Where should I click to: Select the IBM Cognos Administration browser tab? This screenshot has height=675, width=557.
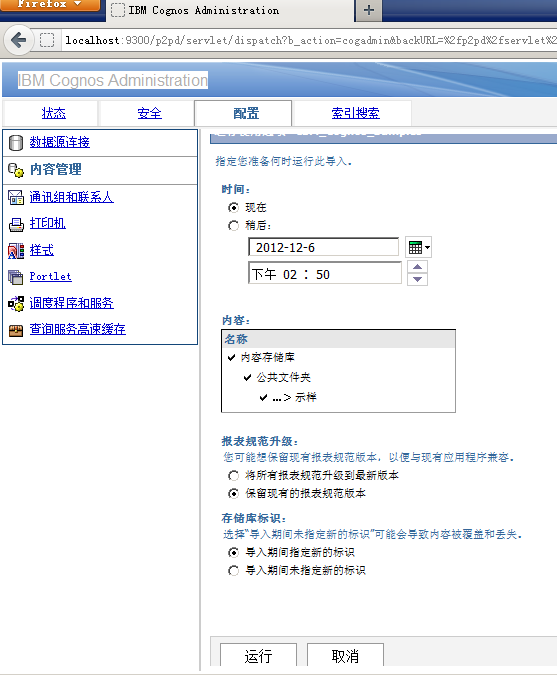(x=230, y=10)
